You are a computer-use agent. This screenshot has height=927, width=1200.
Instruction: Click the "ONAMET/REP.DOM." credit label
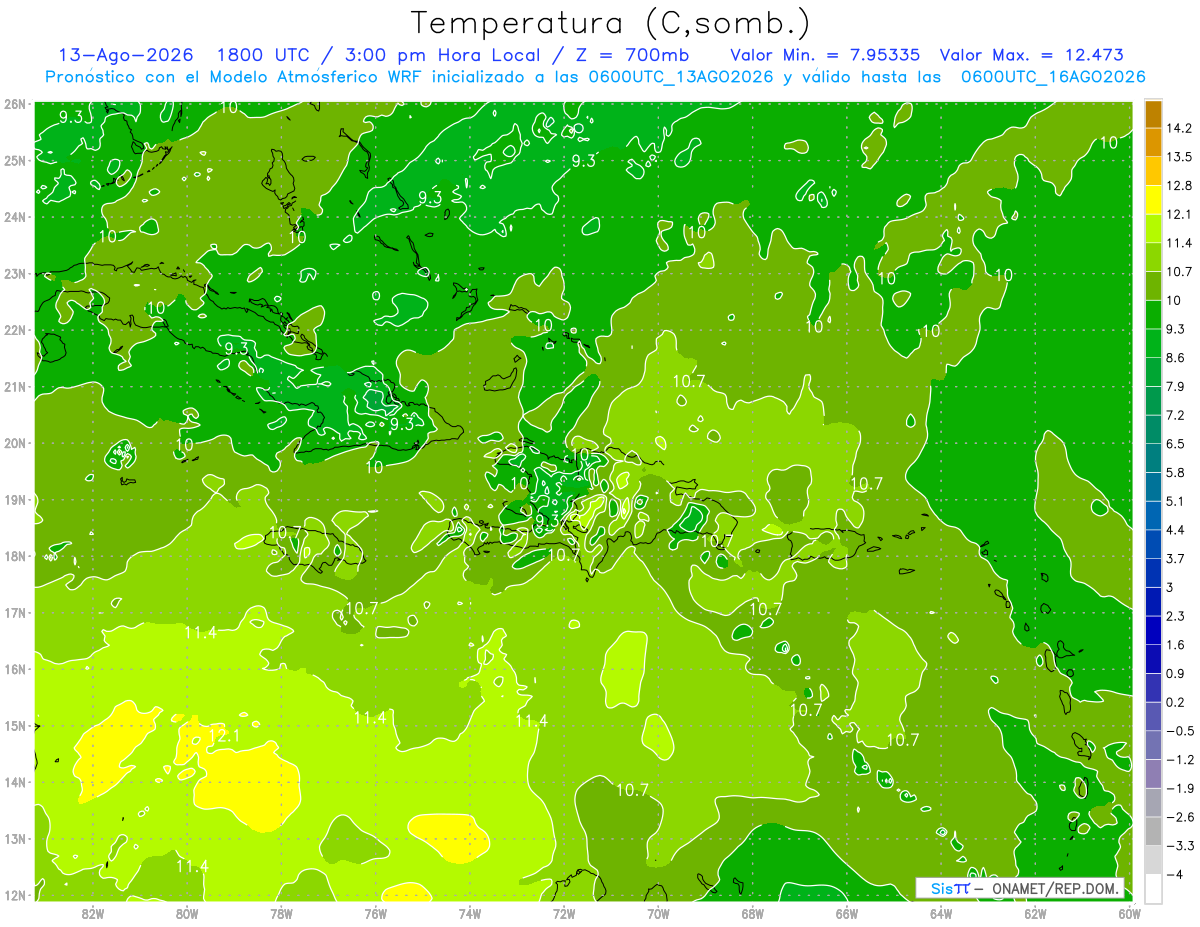click(1055, 888)
